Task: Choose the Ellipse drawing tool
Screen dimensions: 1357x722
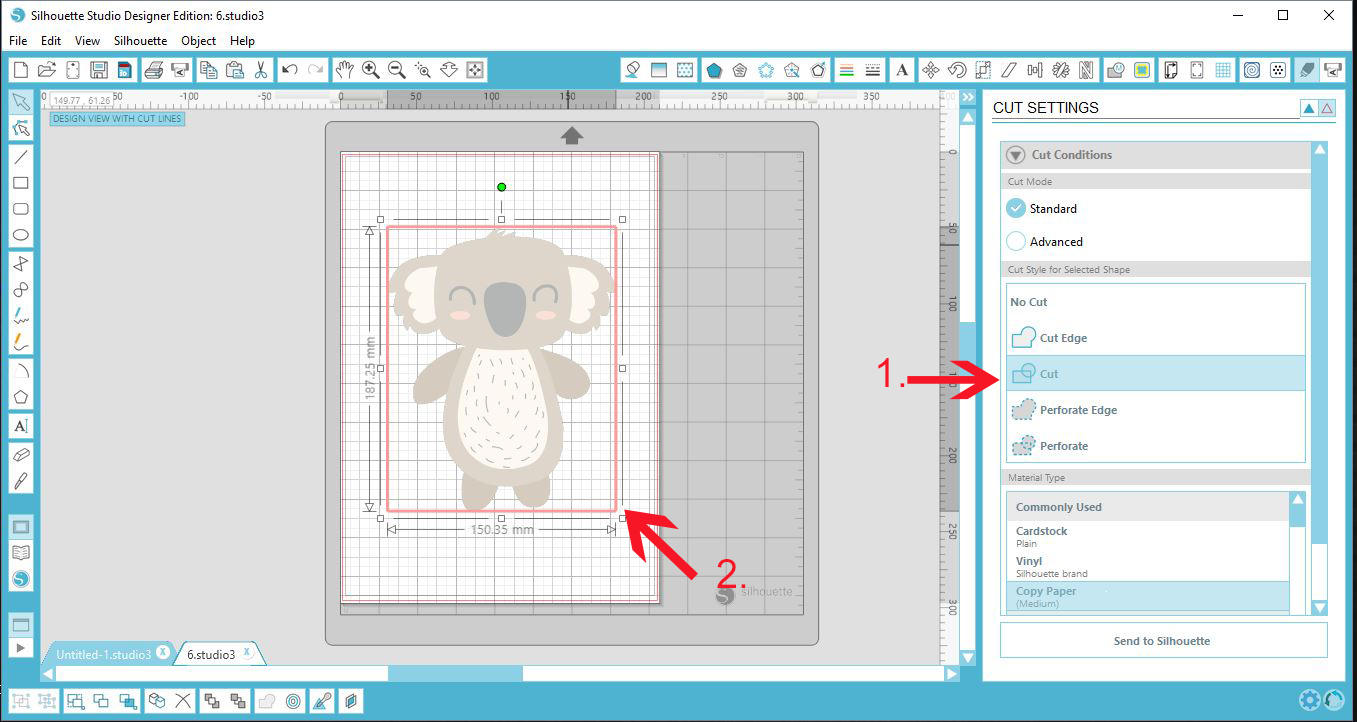Action: (x=20, y=236)
